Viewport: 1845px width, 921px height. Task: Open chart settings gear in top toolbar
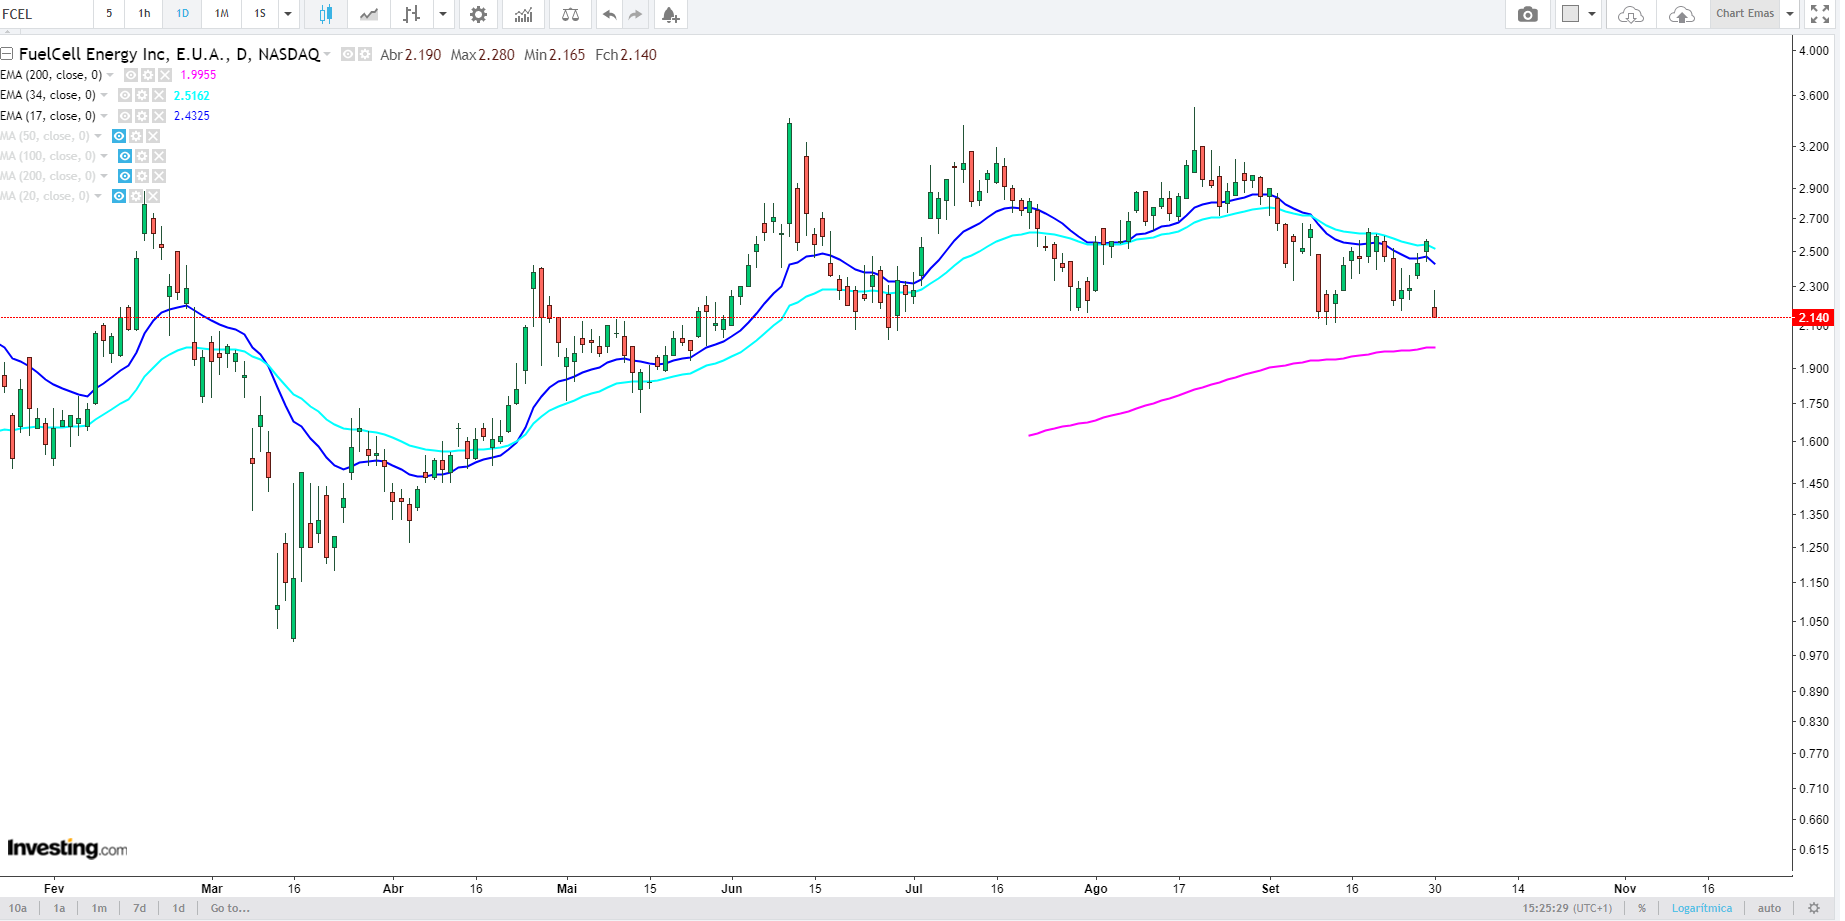pos(479,14)
